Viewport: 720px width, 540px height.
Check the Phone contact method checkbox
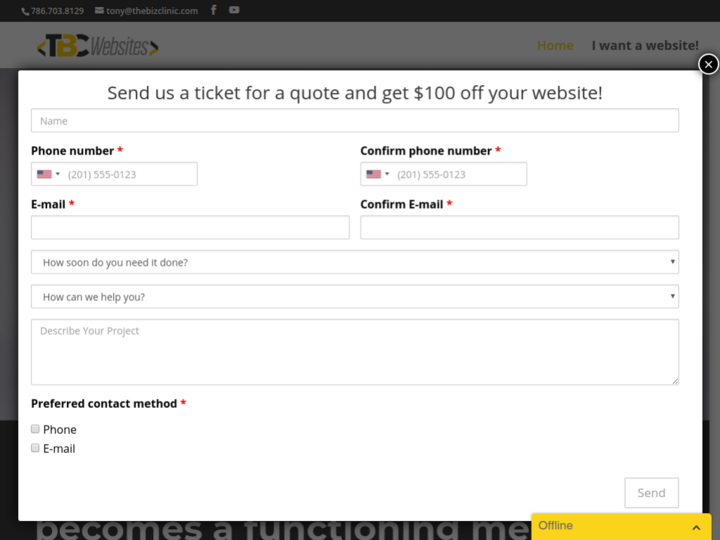tap(36, 429)
